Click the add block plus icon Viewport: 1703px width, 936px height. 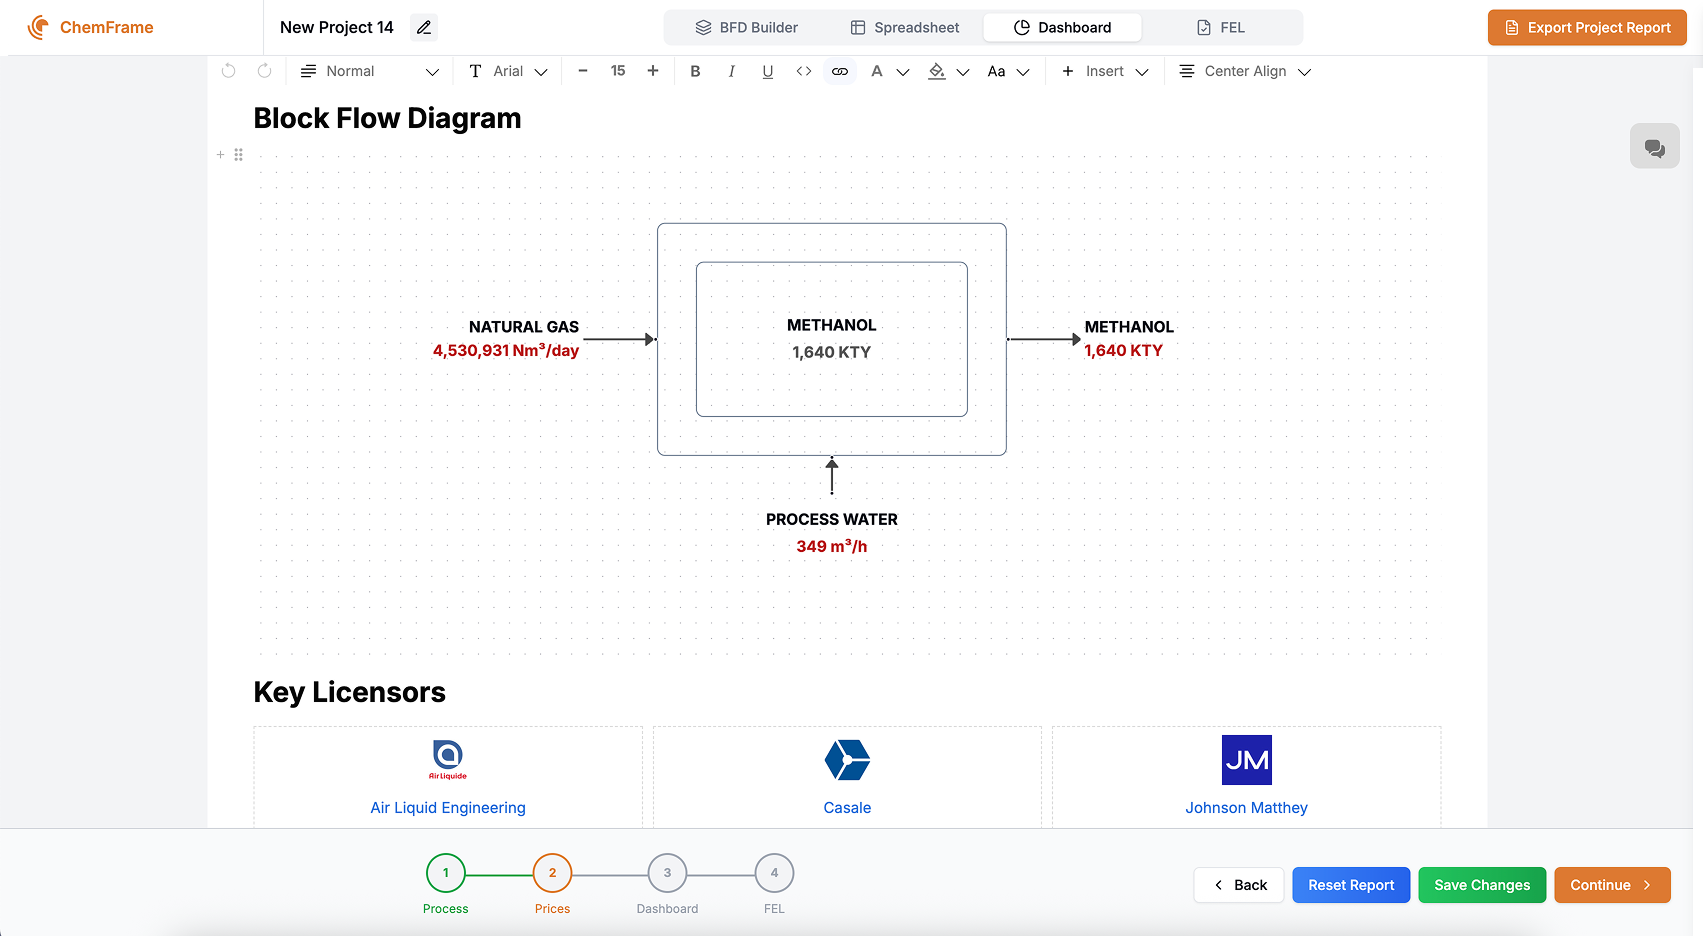(x=220, y=155)
